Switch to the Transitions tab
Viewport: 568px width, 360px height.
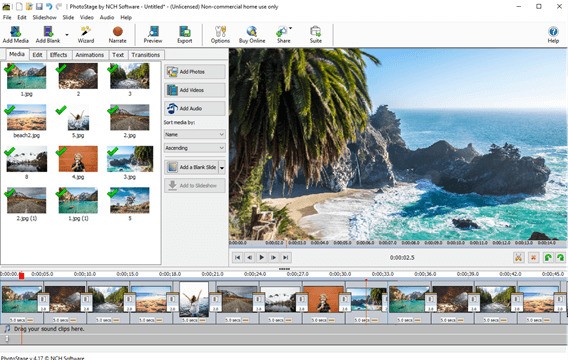click(146, 55)
